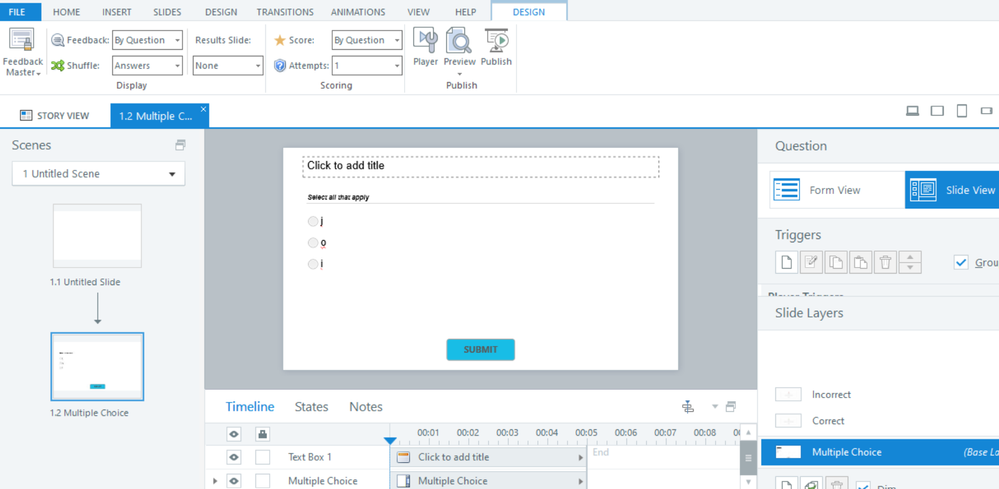The height and width of the screenshot is (489, 999).
Task: Click the Story View grid icon
Action: (x=25, y=115)
